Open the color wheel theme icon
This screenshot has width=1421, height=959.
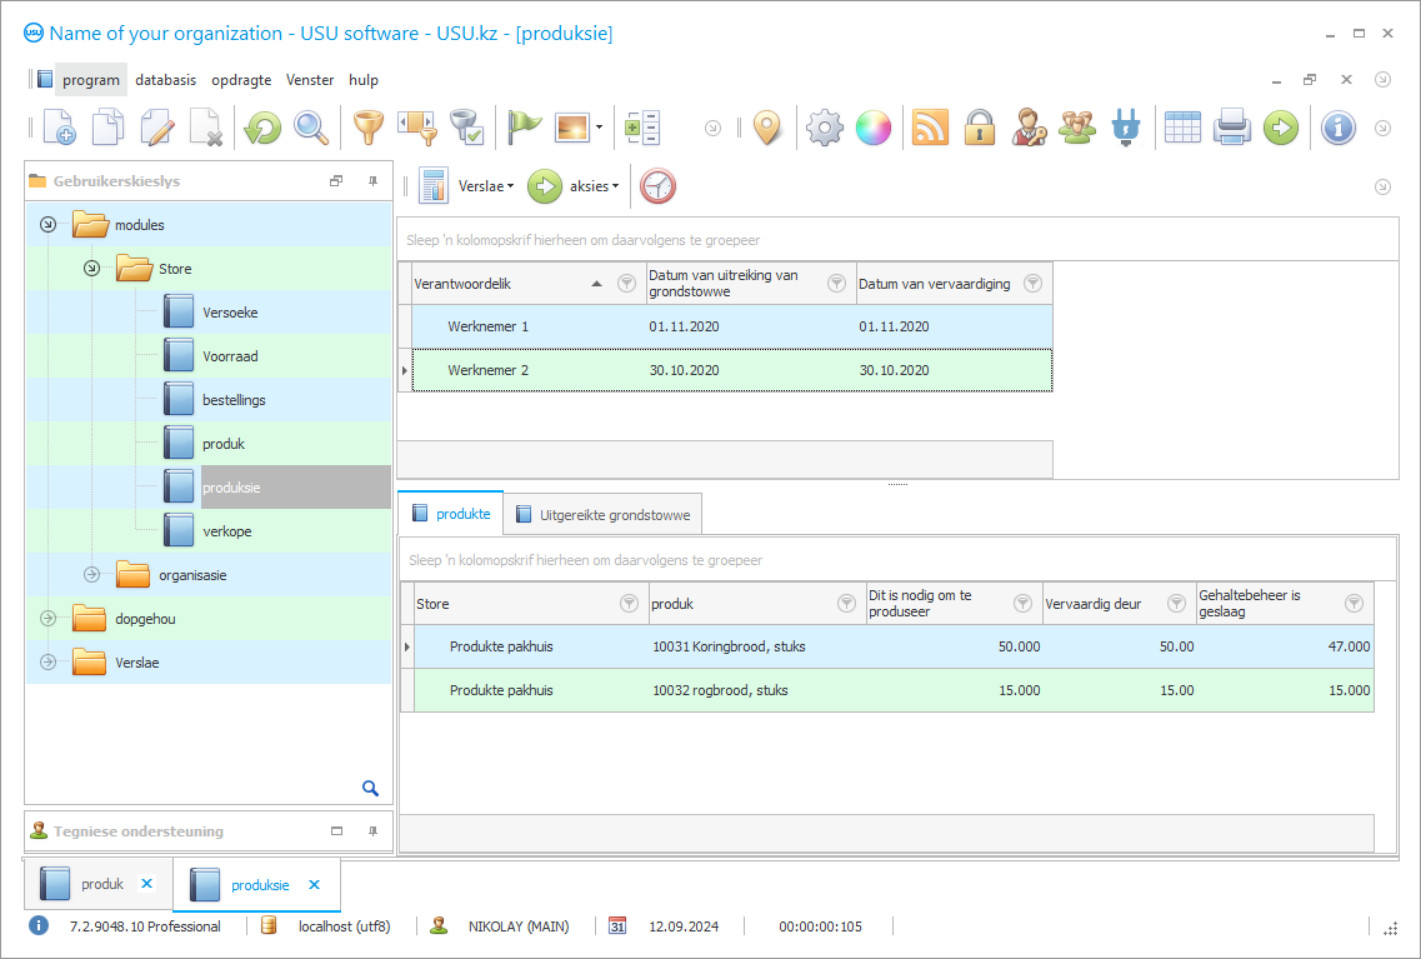click(873, 128)
